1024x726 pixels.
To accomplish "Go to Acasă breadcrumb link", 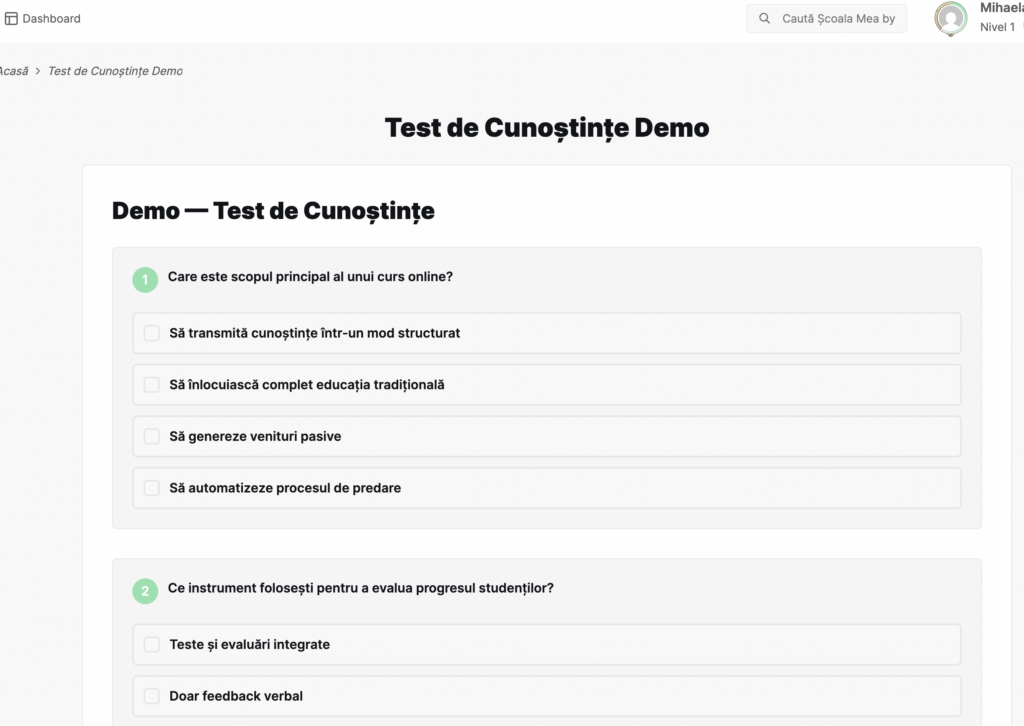I will [x=14, y=71].
